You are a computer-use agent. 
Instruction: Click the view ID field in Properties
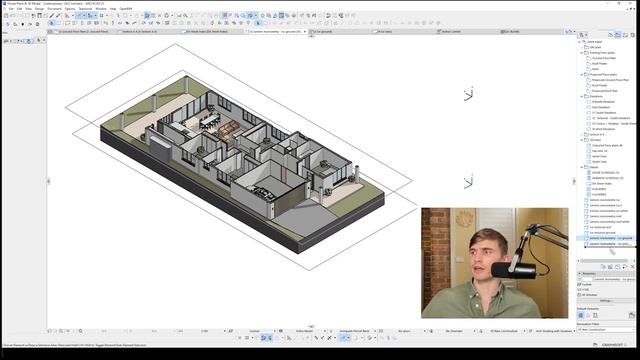pos(587,279)
